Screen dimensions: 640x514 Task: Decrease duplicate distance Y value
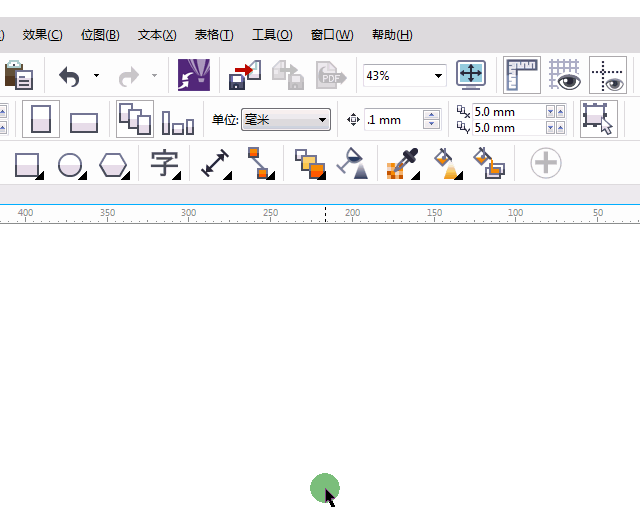[551, 128]
